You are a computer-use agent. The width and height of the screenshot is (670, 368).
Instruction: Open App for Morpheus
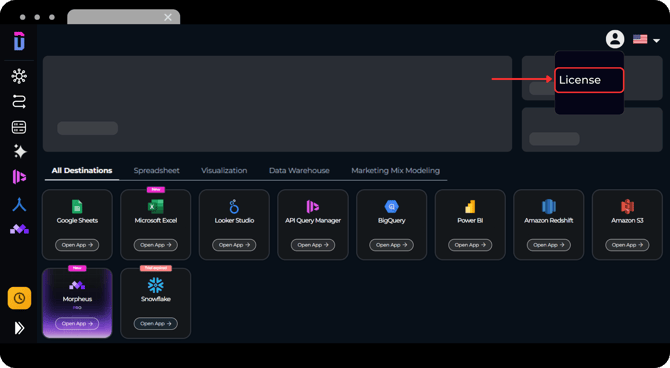click(77, 324)
